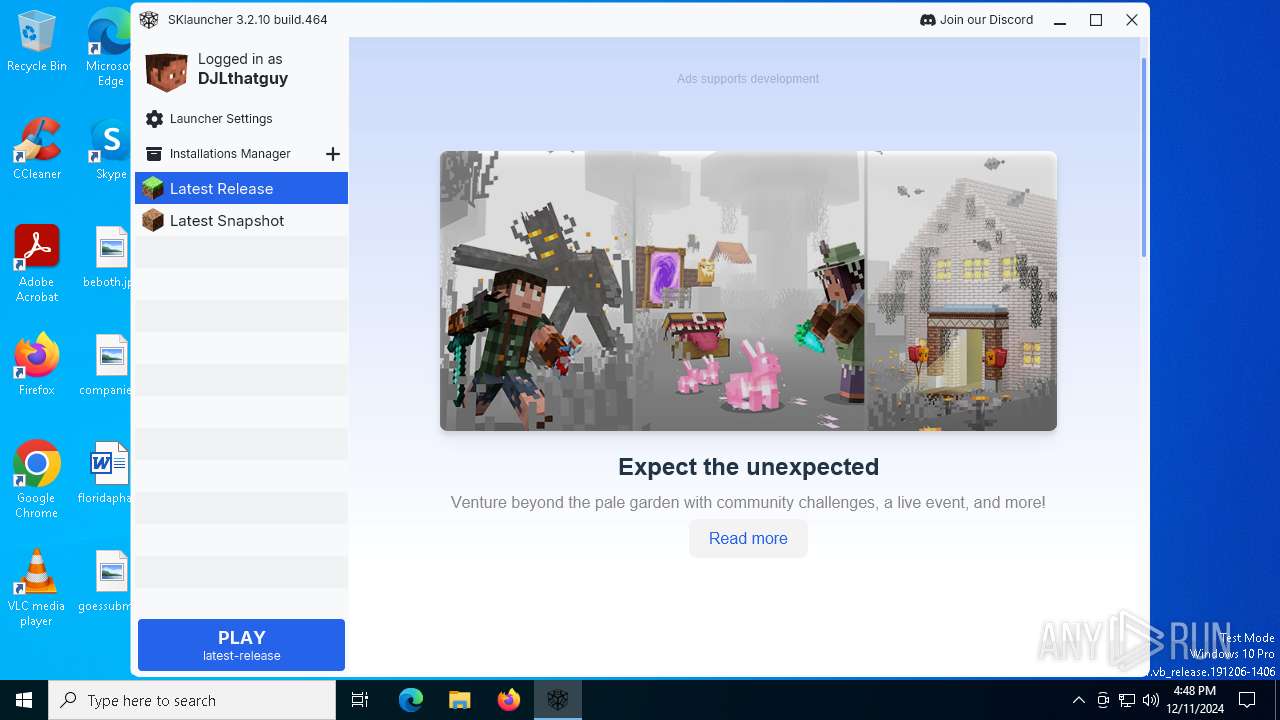This screenshot has height=720, width=1280.
Task: Add a new installation with plus icon
Action: pos(333,154)
